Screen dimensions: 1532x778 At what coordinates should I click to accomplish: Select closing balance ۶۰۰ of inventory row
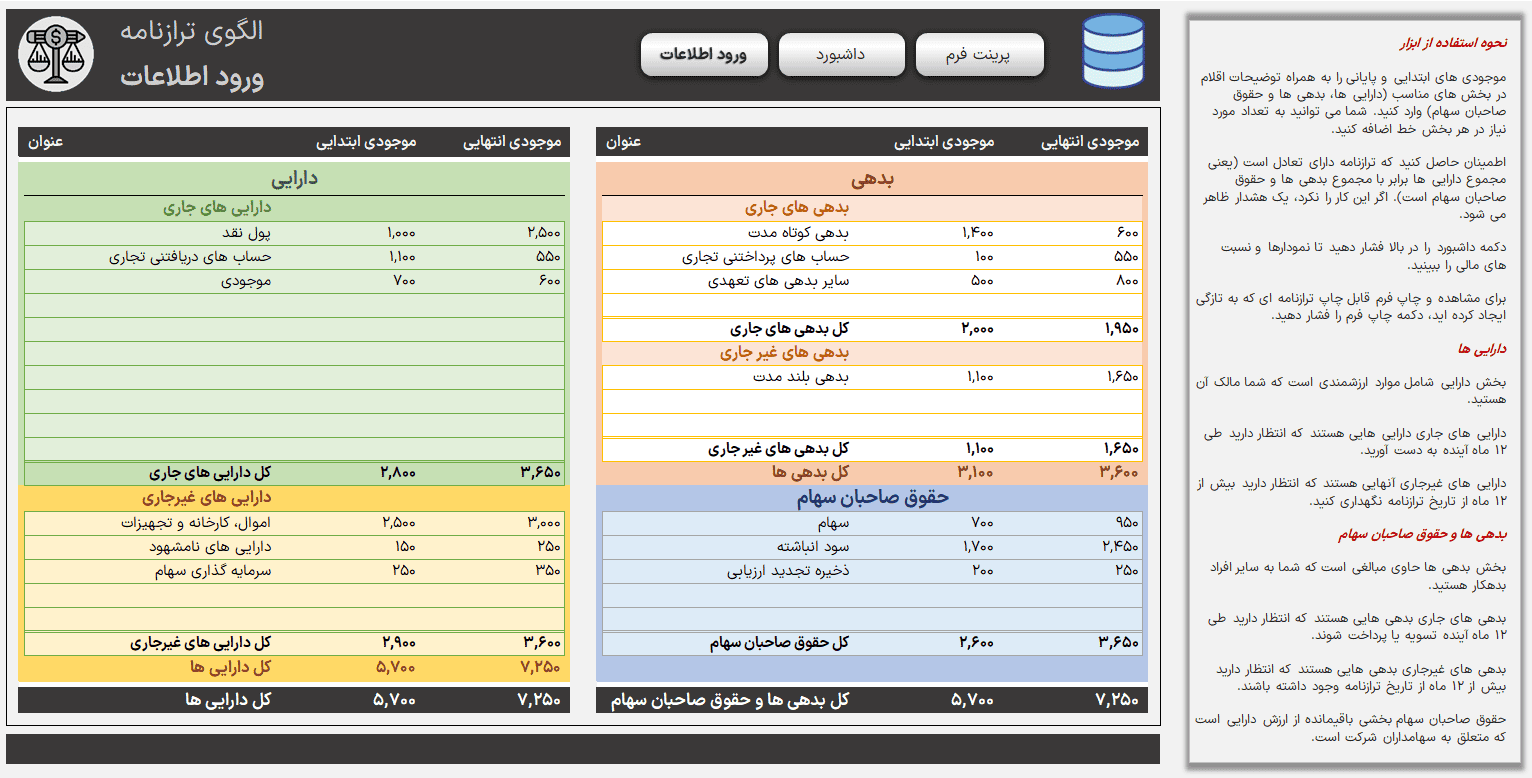(549, 281)
